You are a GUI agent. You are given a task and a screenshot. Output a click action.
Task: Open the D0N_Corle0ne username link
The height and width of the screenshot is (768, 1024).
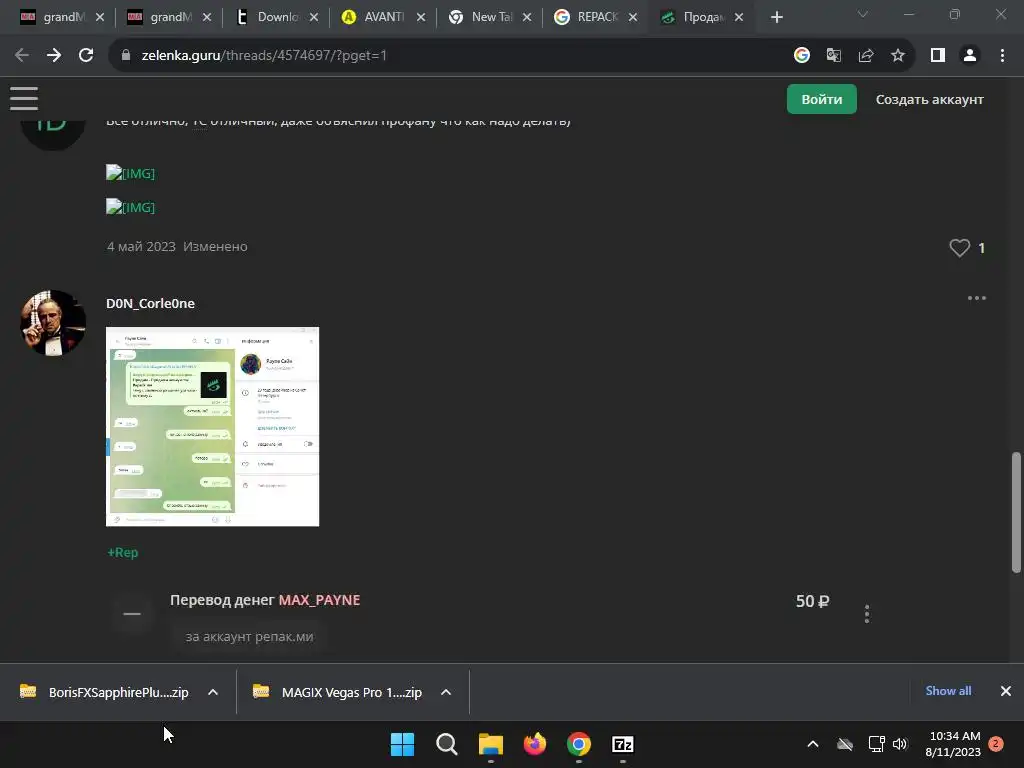click(150, 304)
